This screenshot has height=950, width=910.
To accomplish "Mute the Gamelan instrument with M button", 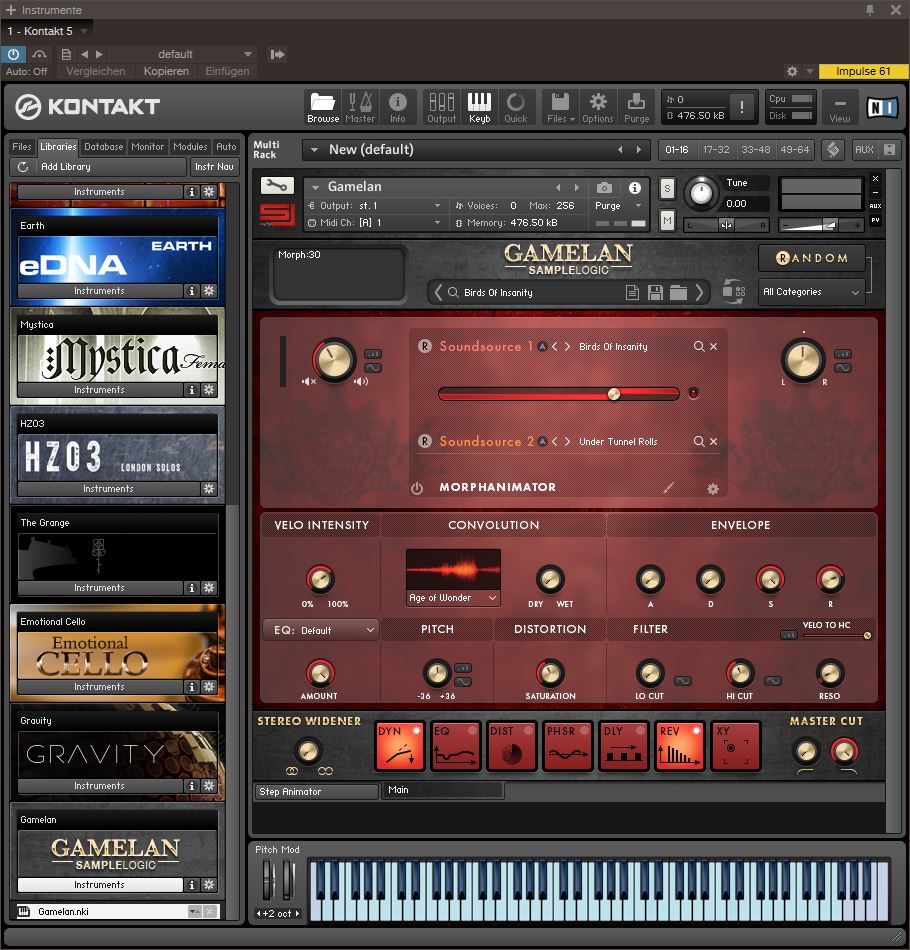I will click(x=667, y=221).
